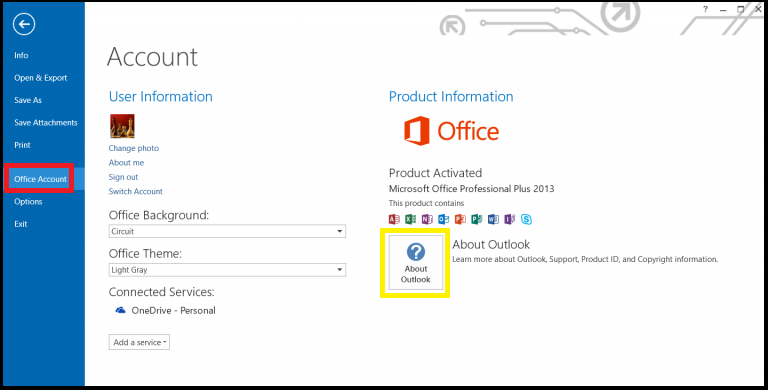The height and width of the screenshot is (390, 768).
Task: Click the Sign out link
Action: (x=123, y=177)
